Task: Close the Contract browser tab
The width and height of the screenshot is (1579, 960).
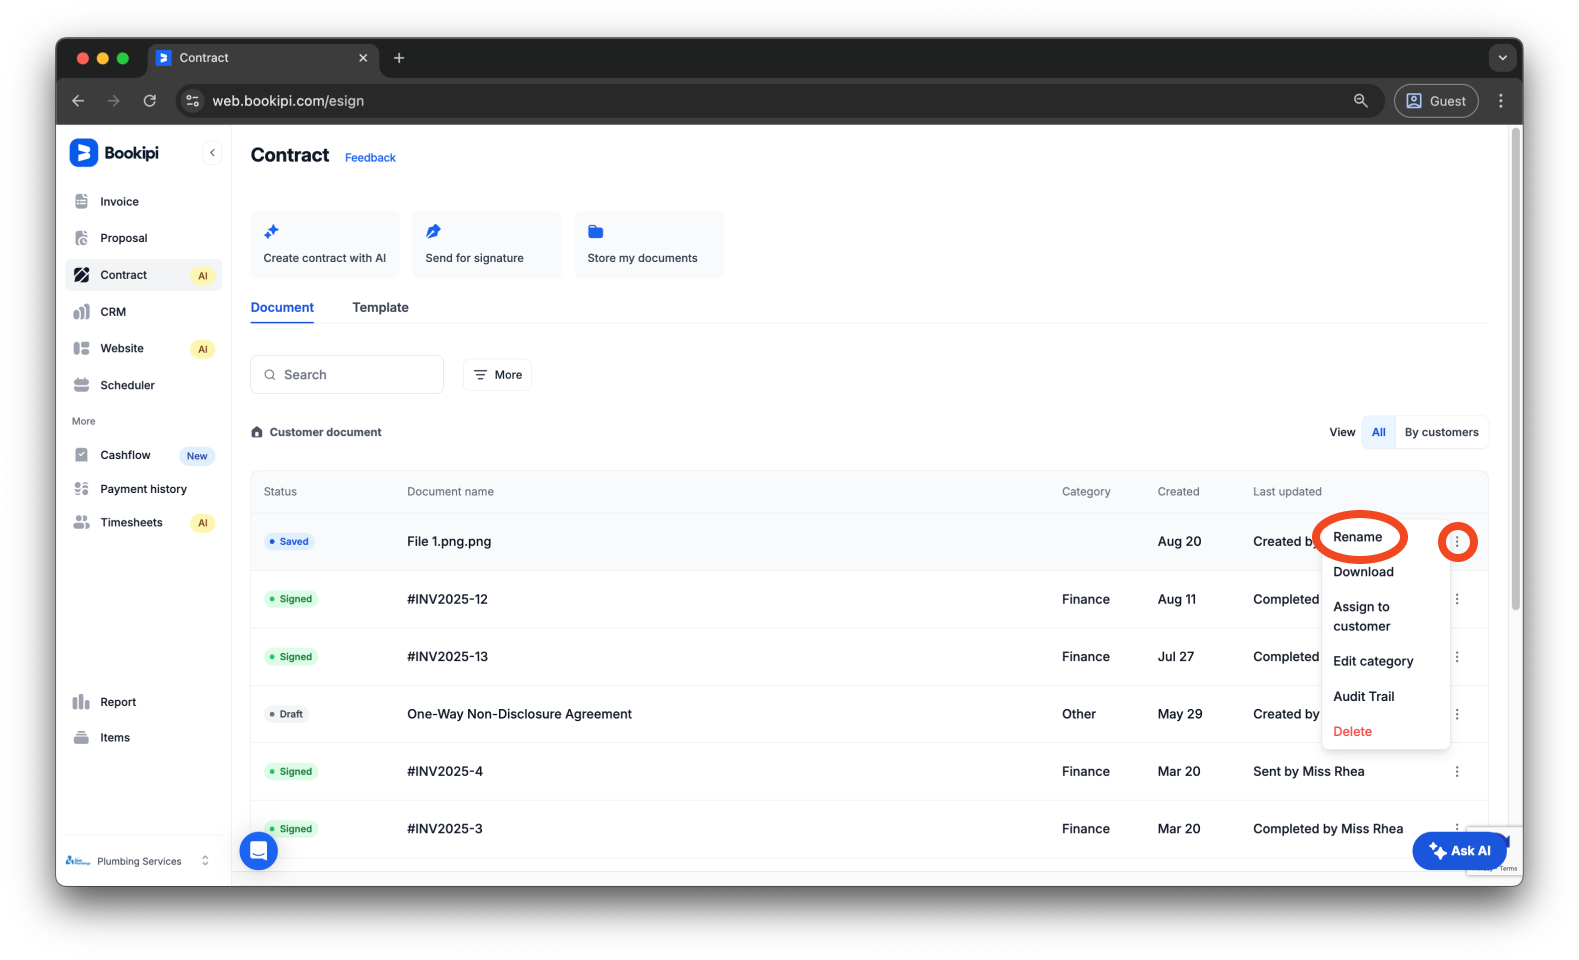Action: (363, 58)
